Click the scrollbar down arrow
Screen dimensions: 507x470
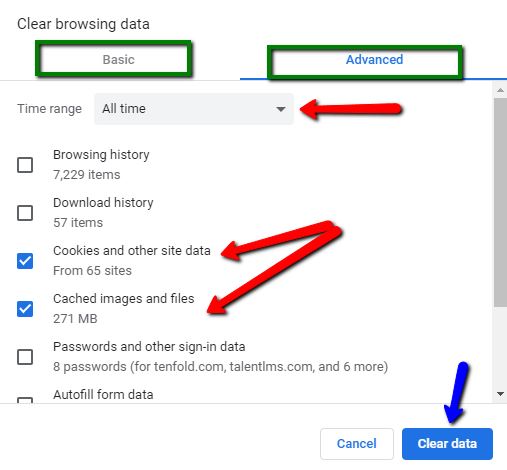[x=500, y=394]
